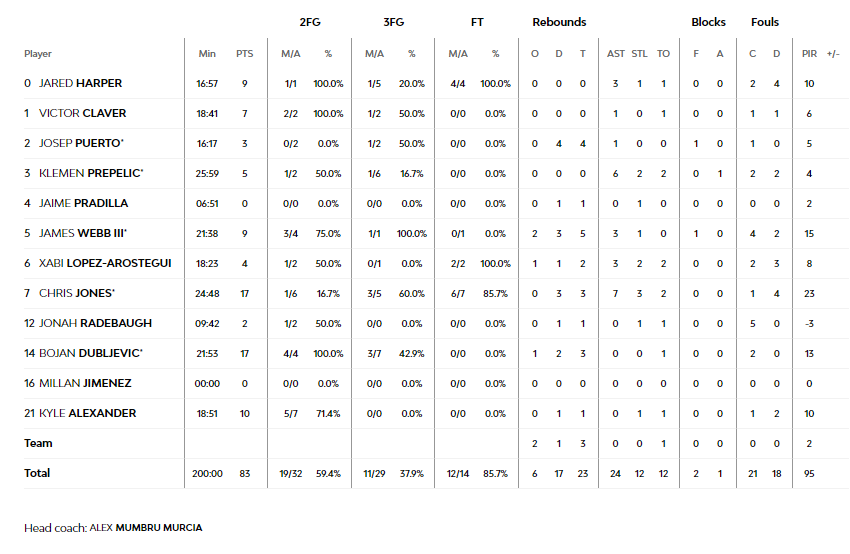The height and width of the screenshot is (554, 850).
Task: Select the Total row label
Action: (x=37, y=473)
